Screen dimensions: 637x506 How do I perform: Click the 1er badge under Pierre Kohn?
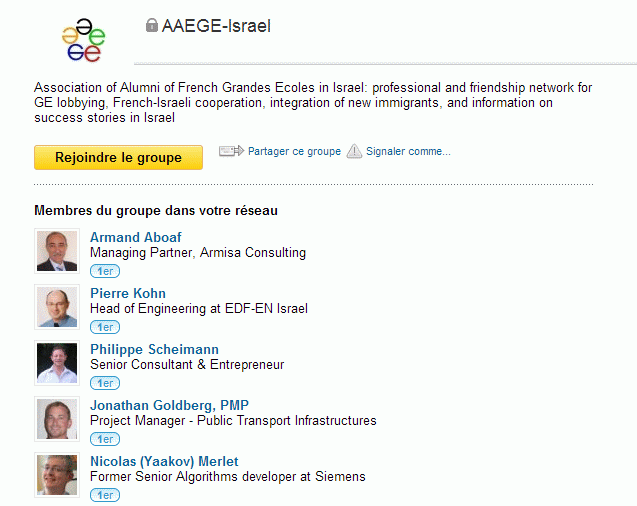coord(105,327)
